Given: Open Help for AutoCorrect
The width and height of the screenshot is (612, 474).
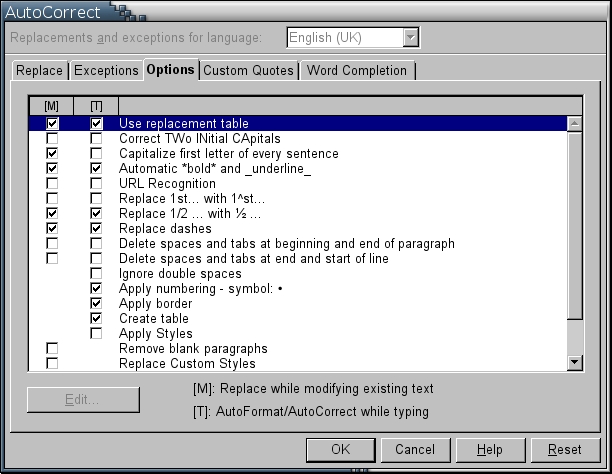Looking at the screenshot, I should [x=489, y=449].
